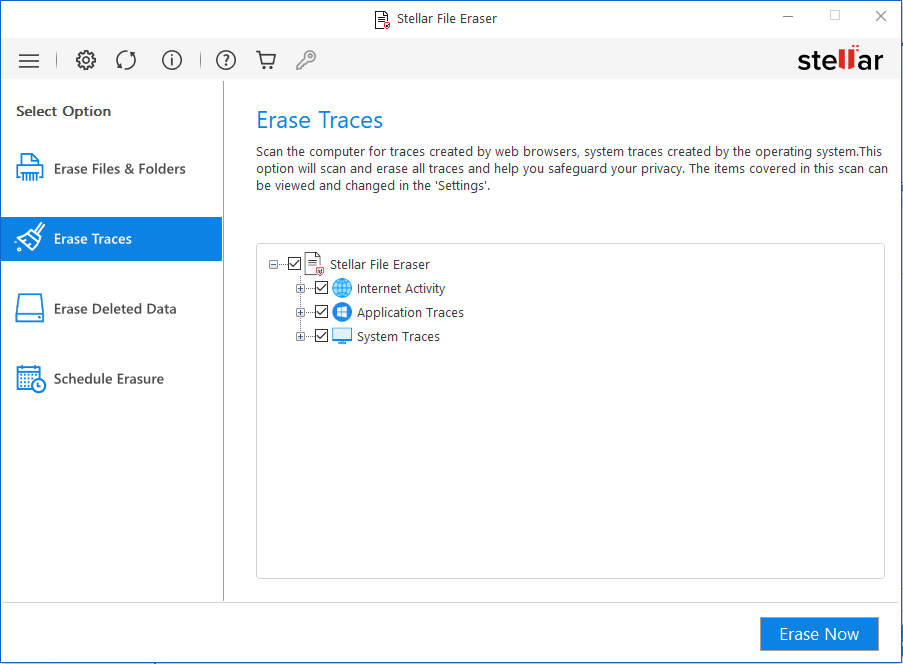Click the update/refresh icon in the toolbar
Viewport: 903px width, 664px height.
point(126,60)
